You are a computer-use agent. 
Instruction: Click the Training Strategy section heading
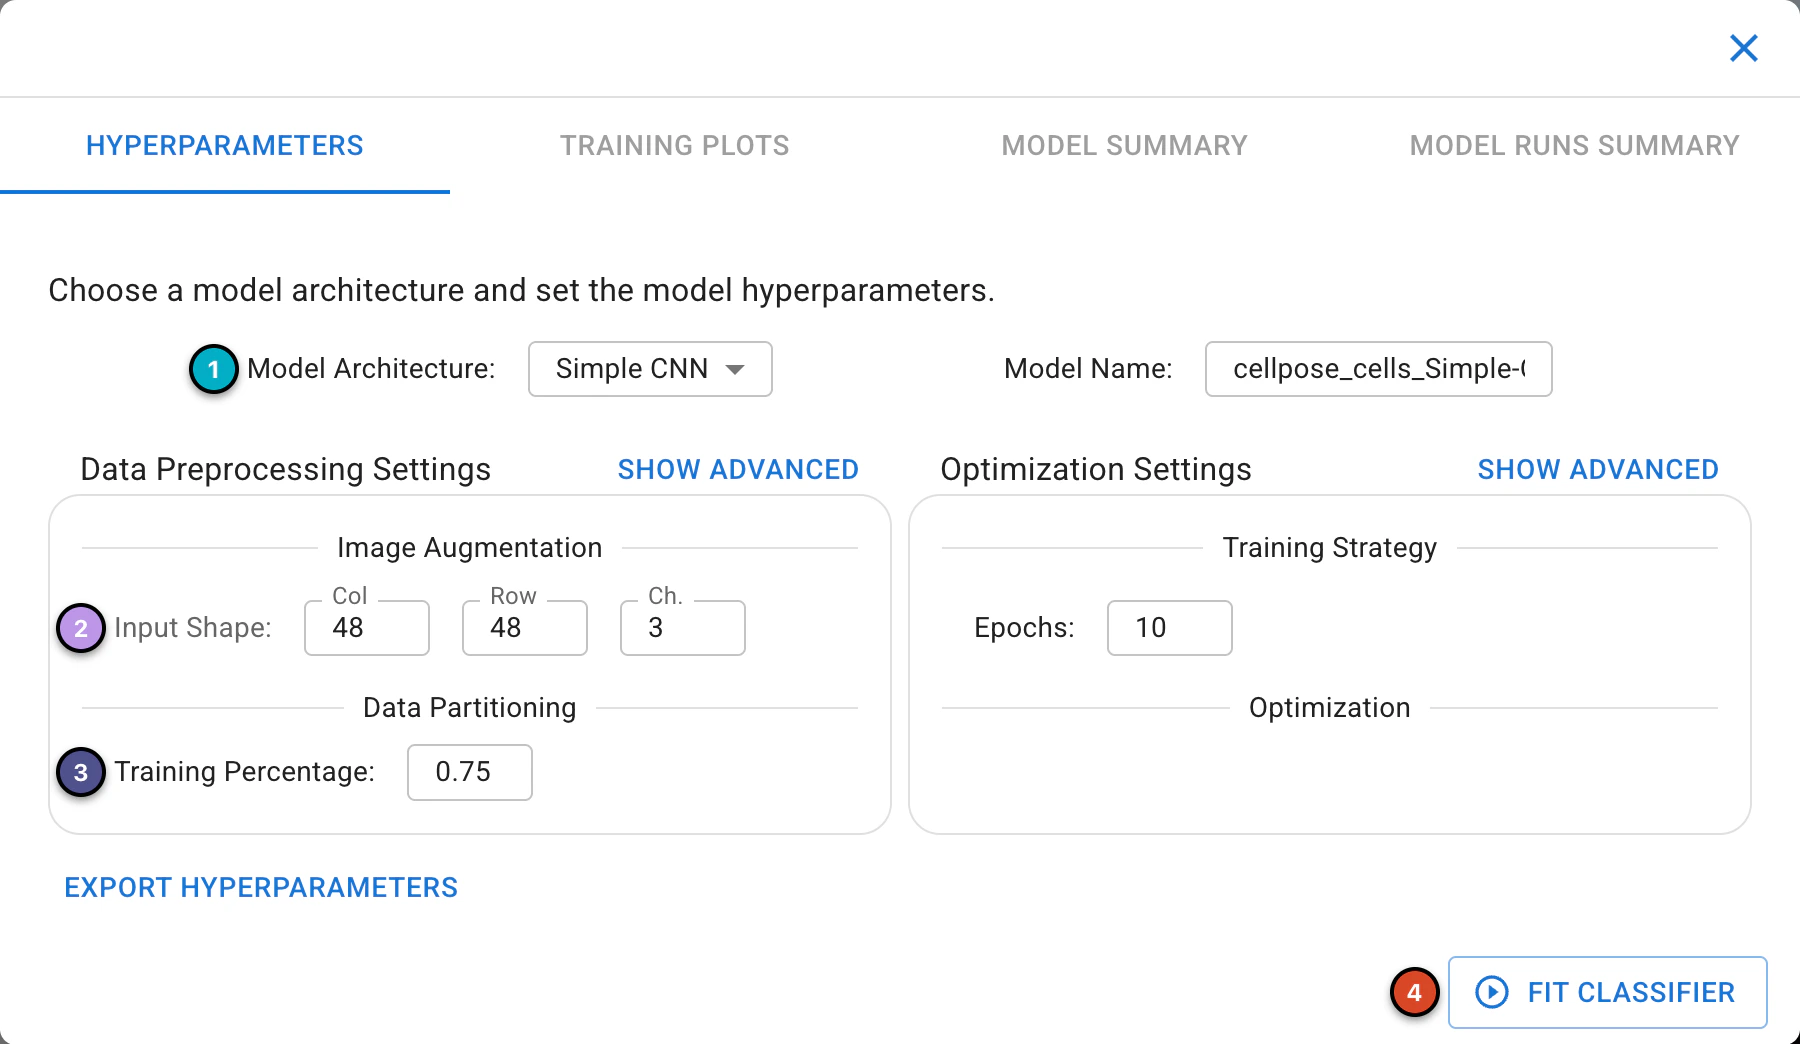coord(1330,548)
